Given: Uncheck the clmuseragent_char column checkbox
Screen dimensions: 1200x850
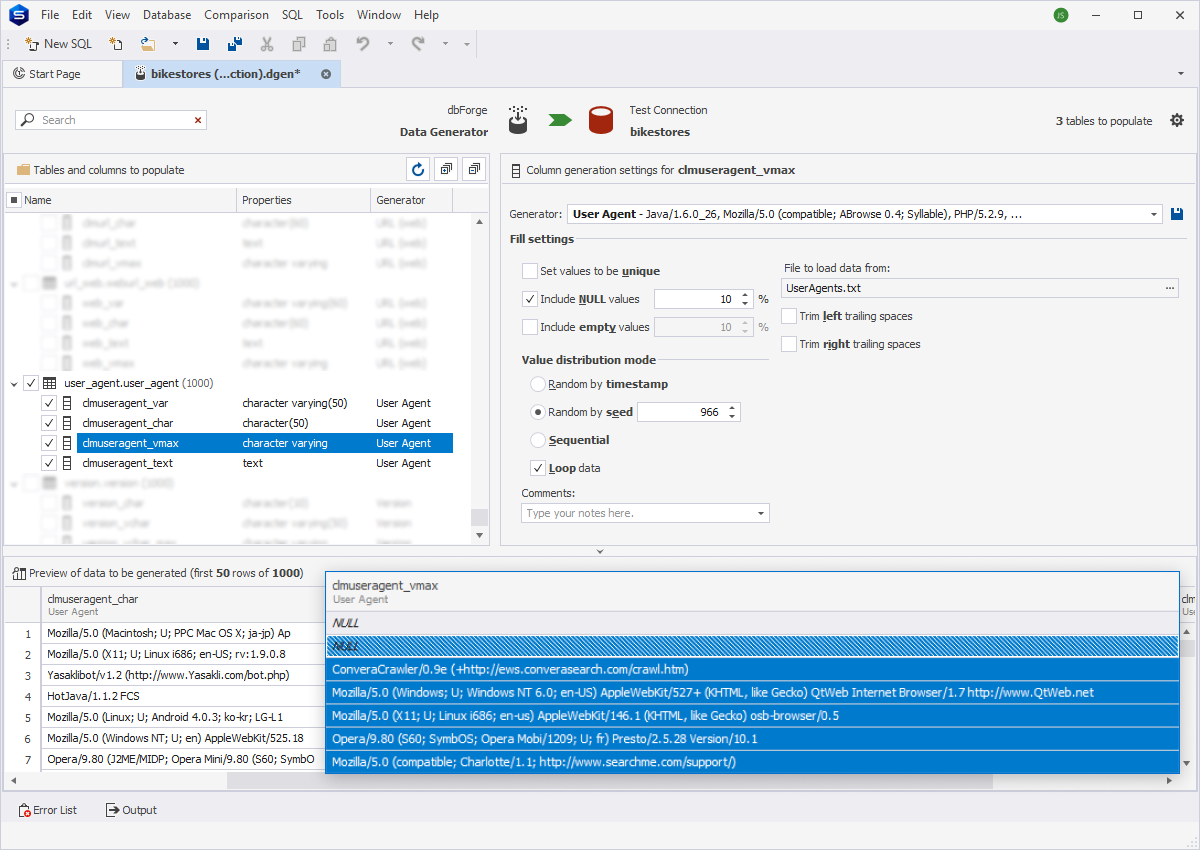Looking at the screenshot, I should [x=49, y=423].
